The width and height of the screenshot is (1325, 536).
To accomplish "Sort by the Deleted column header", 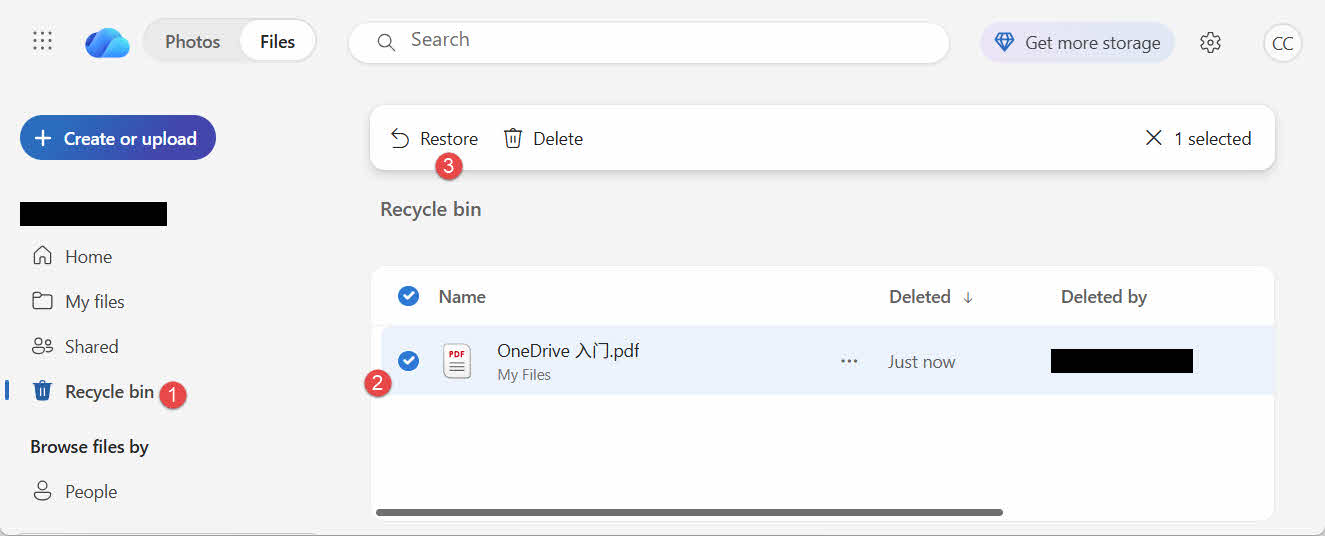I will pos(920,297).
